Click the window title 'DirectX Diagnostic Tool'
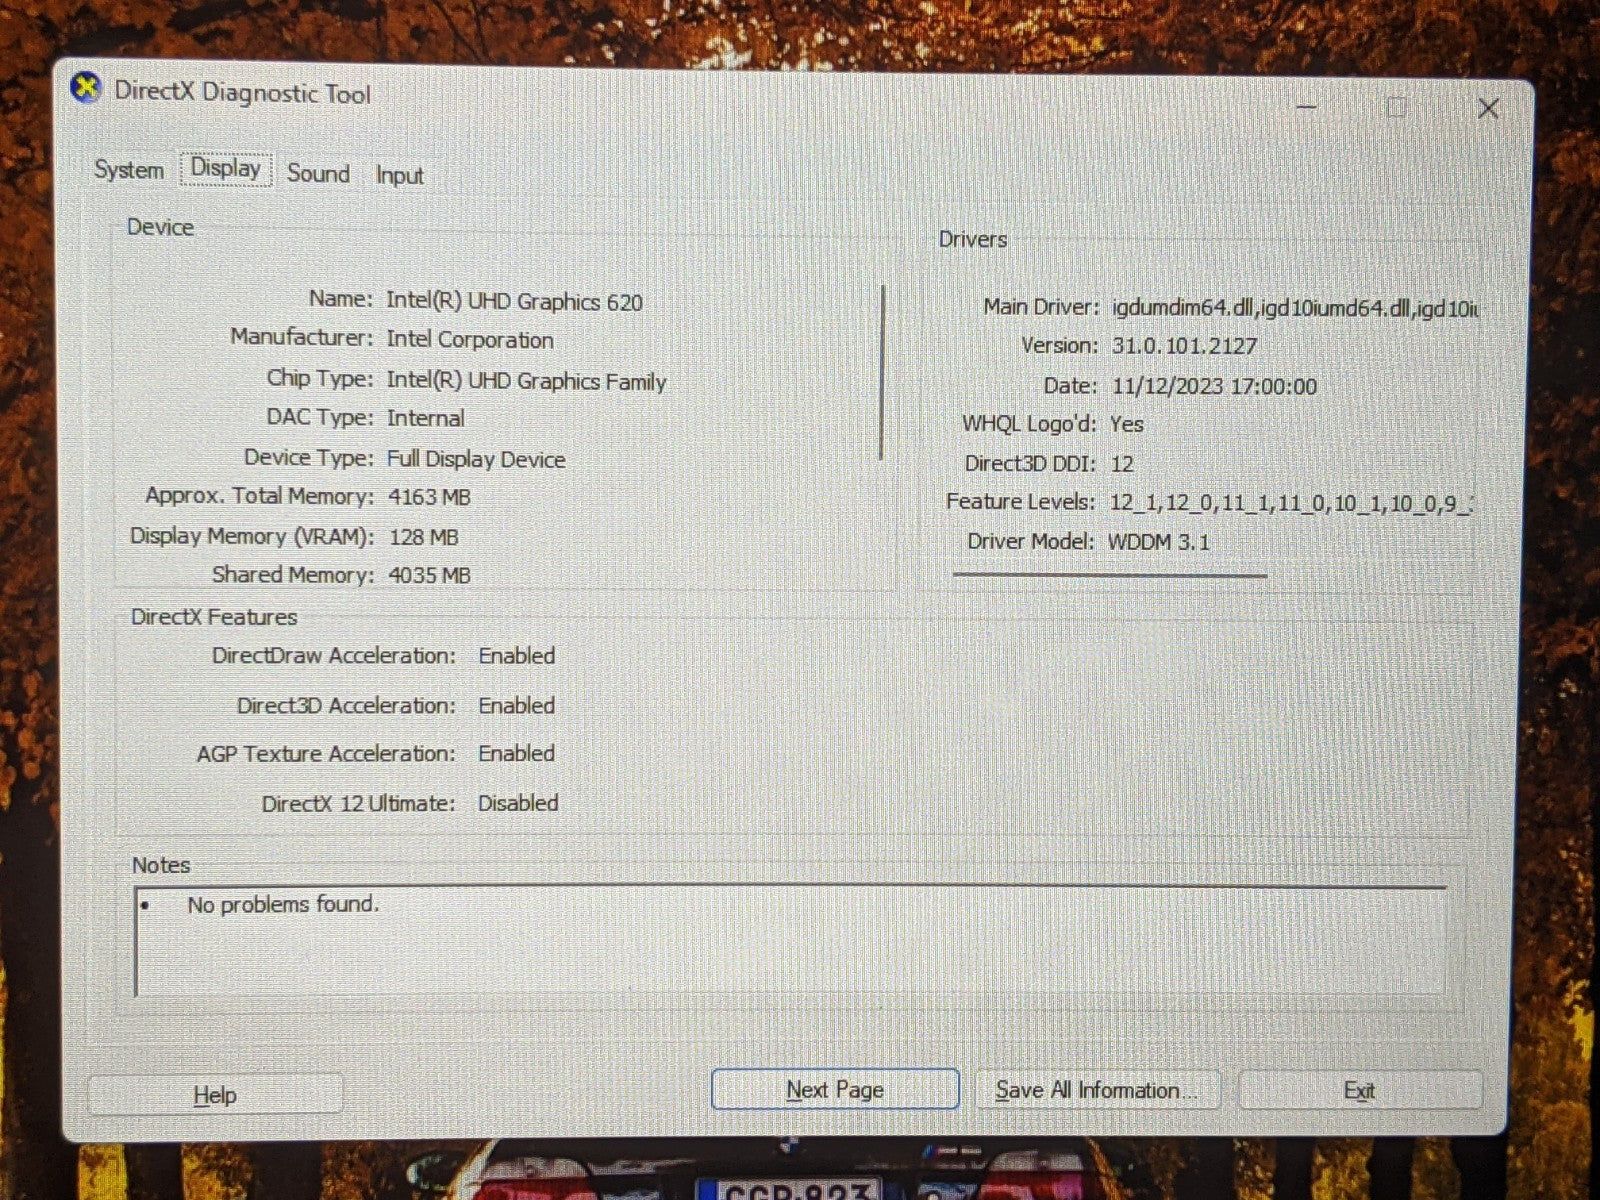The height and width of the screenshot is (1200, 1600). pyautogui.click(x=242, y=93)
